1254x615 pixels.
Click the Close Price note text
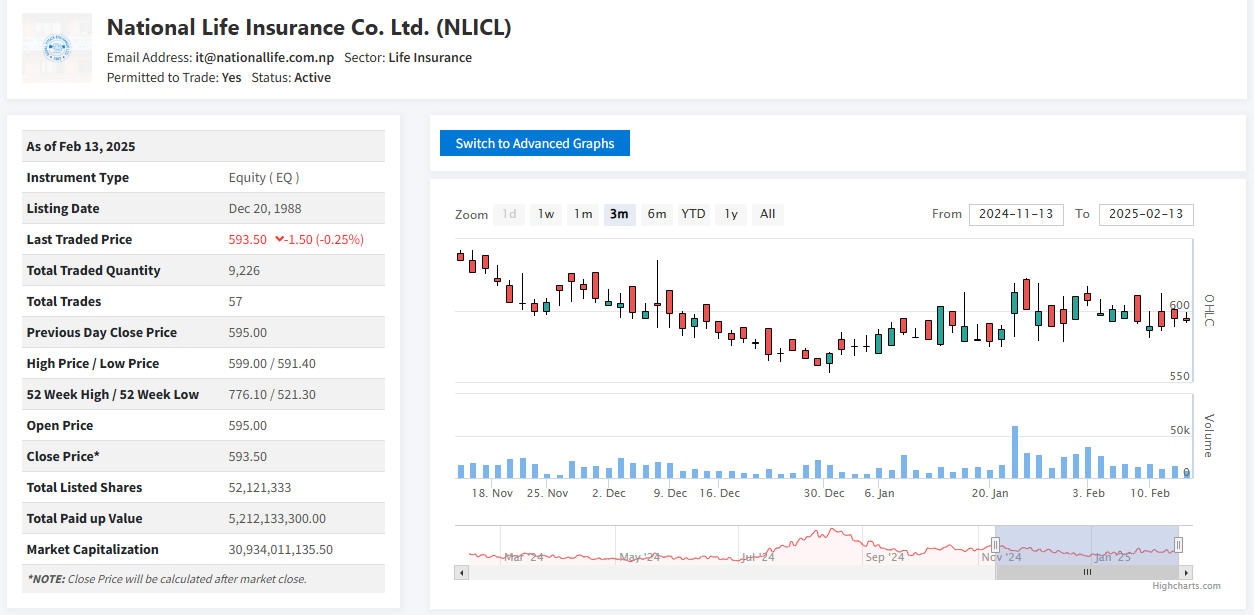[x=167, y=579]
